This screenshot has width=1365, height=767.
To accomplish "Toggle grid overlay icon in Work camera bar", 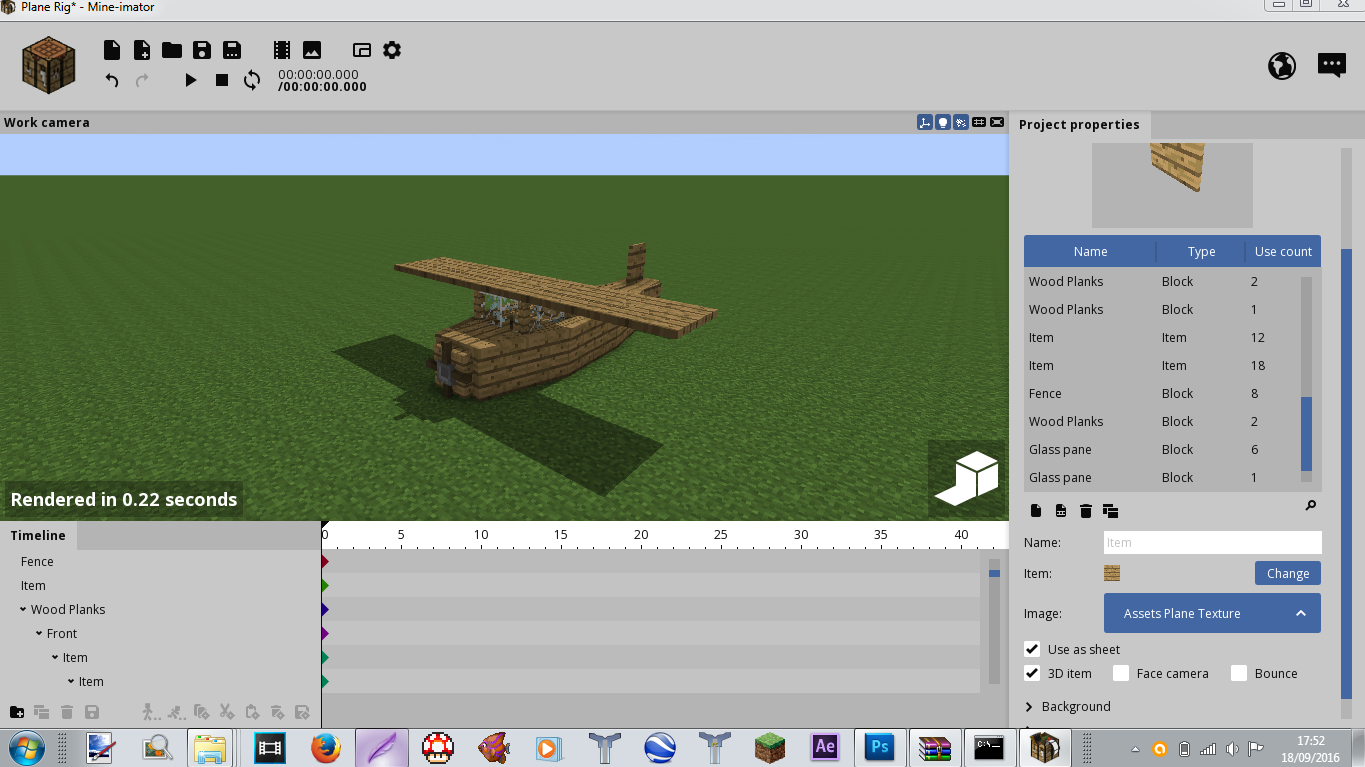I will pos(979,122).
